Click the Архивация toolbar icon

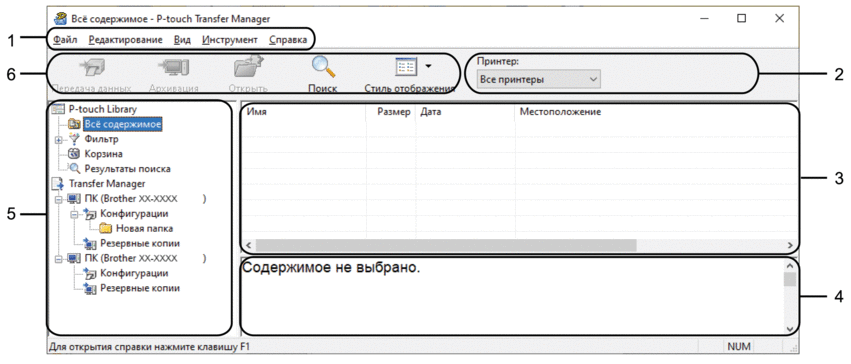tap(174, 66)
